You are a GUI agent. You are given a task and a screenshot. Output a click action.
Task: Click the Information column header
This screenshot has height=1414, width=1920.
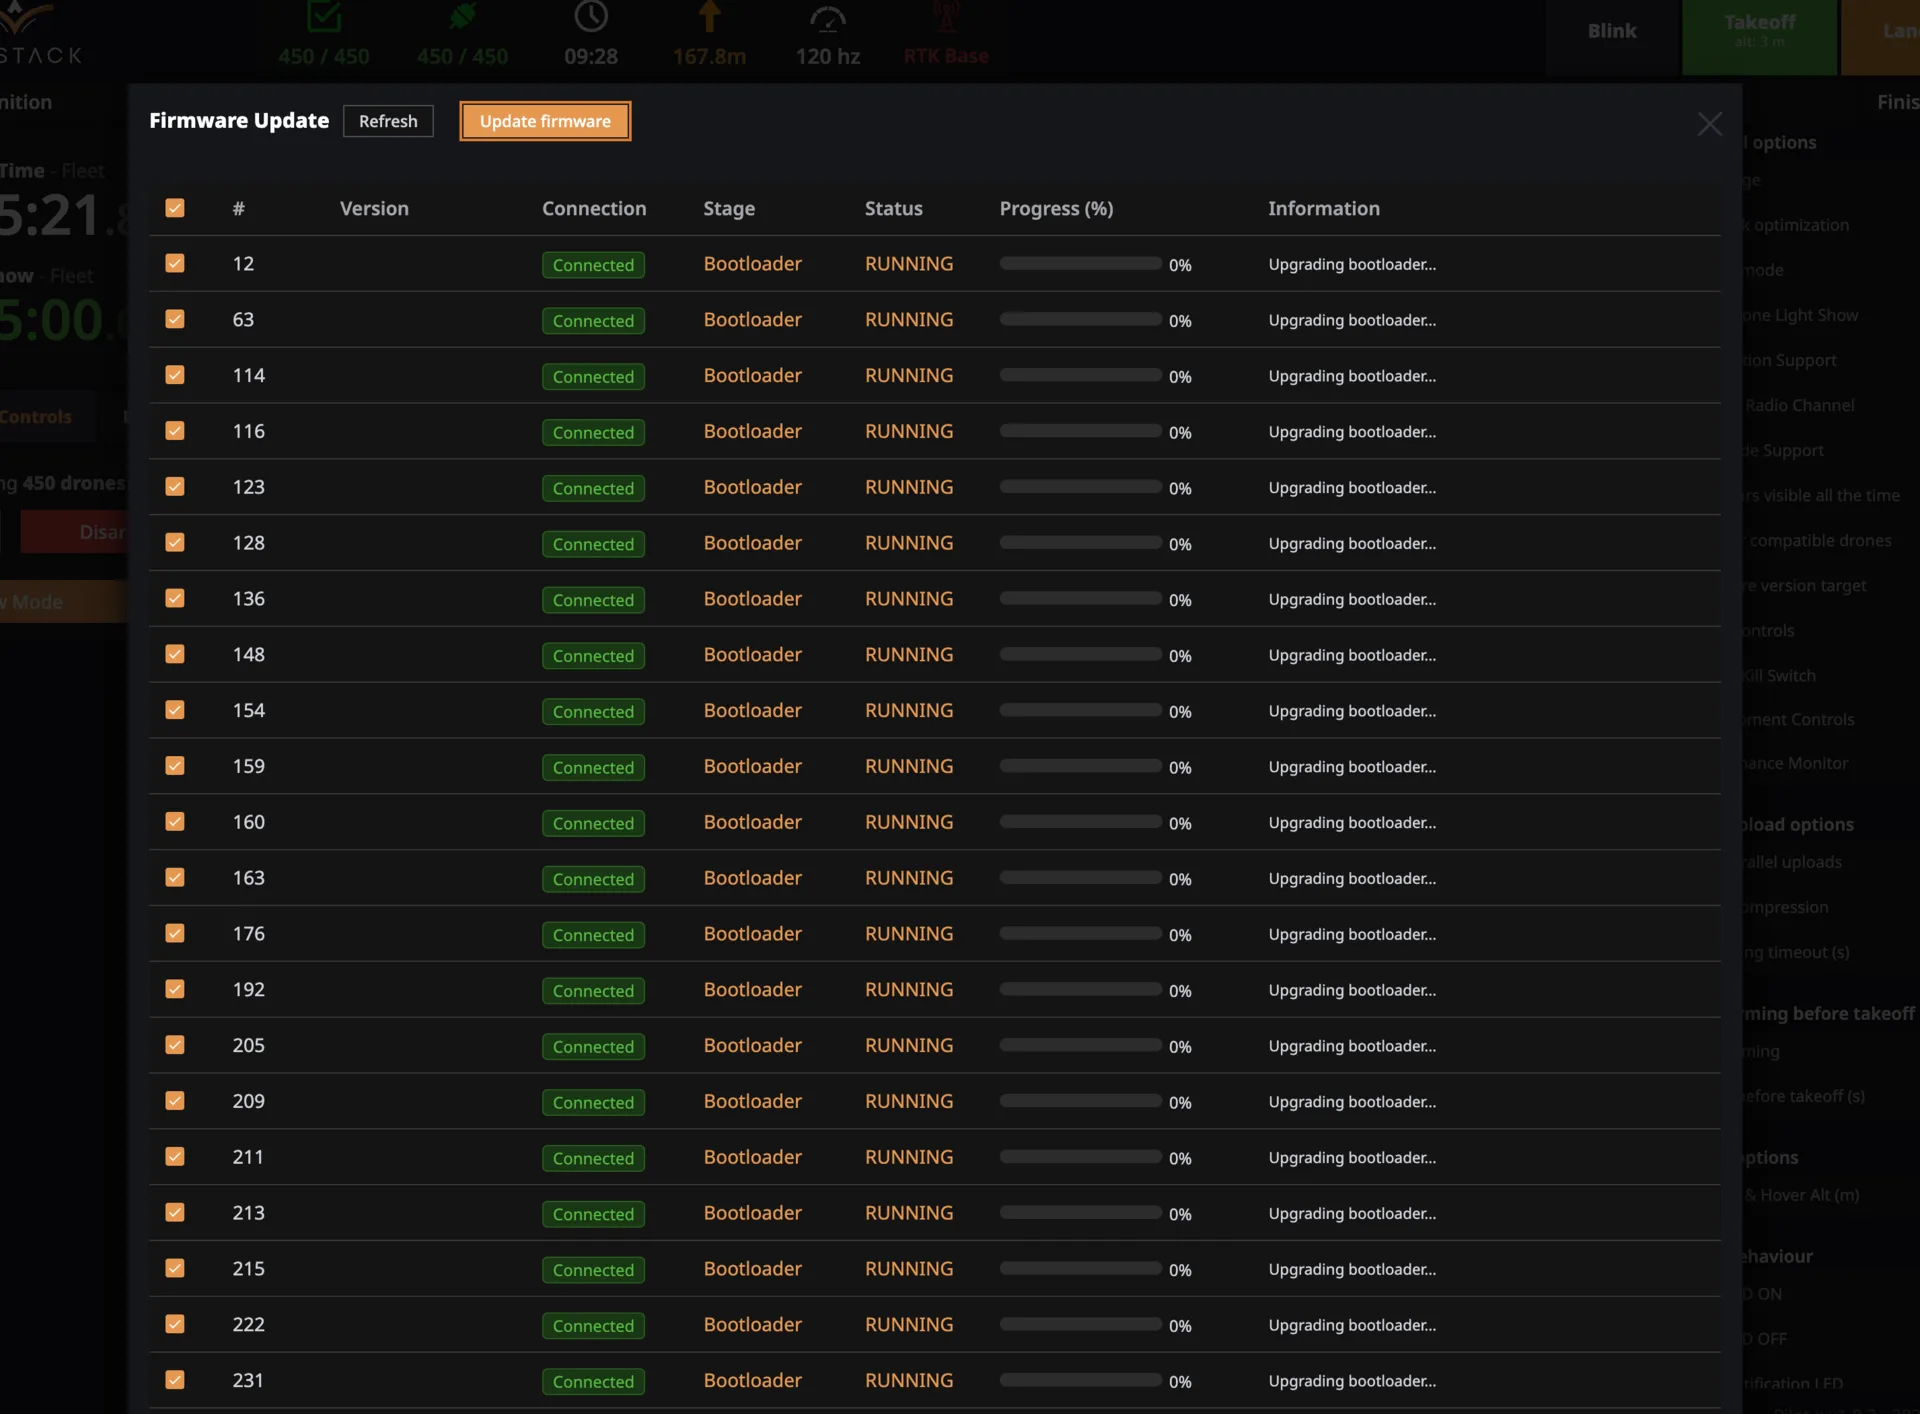[1323, 208]
